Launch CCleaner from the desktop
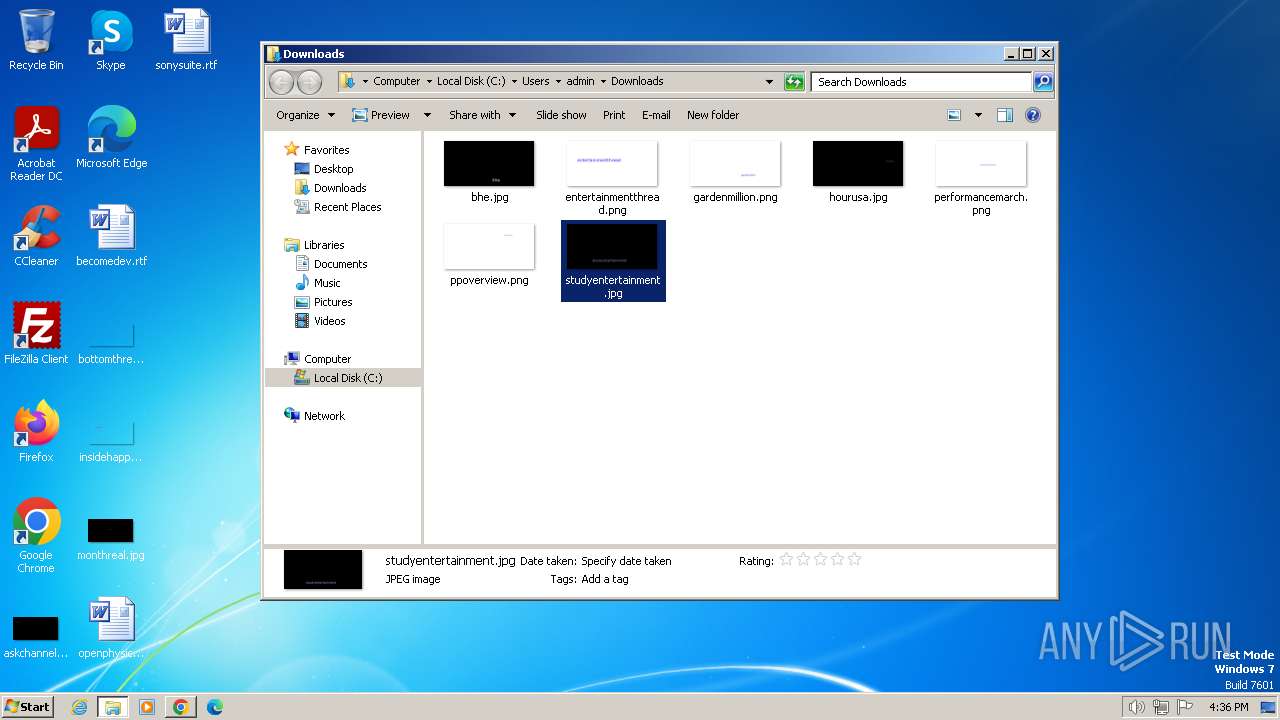1280x720 pixels. click(36, 236)
